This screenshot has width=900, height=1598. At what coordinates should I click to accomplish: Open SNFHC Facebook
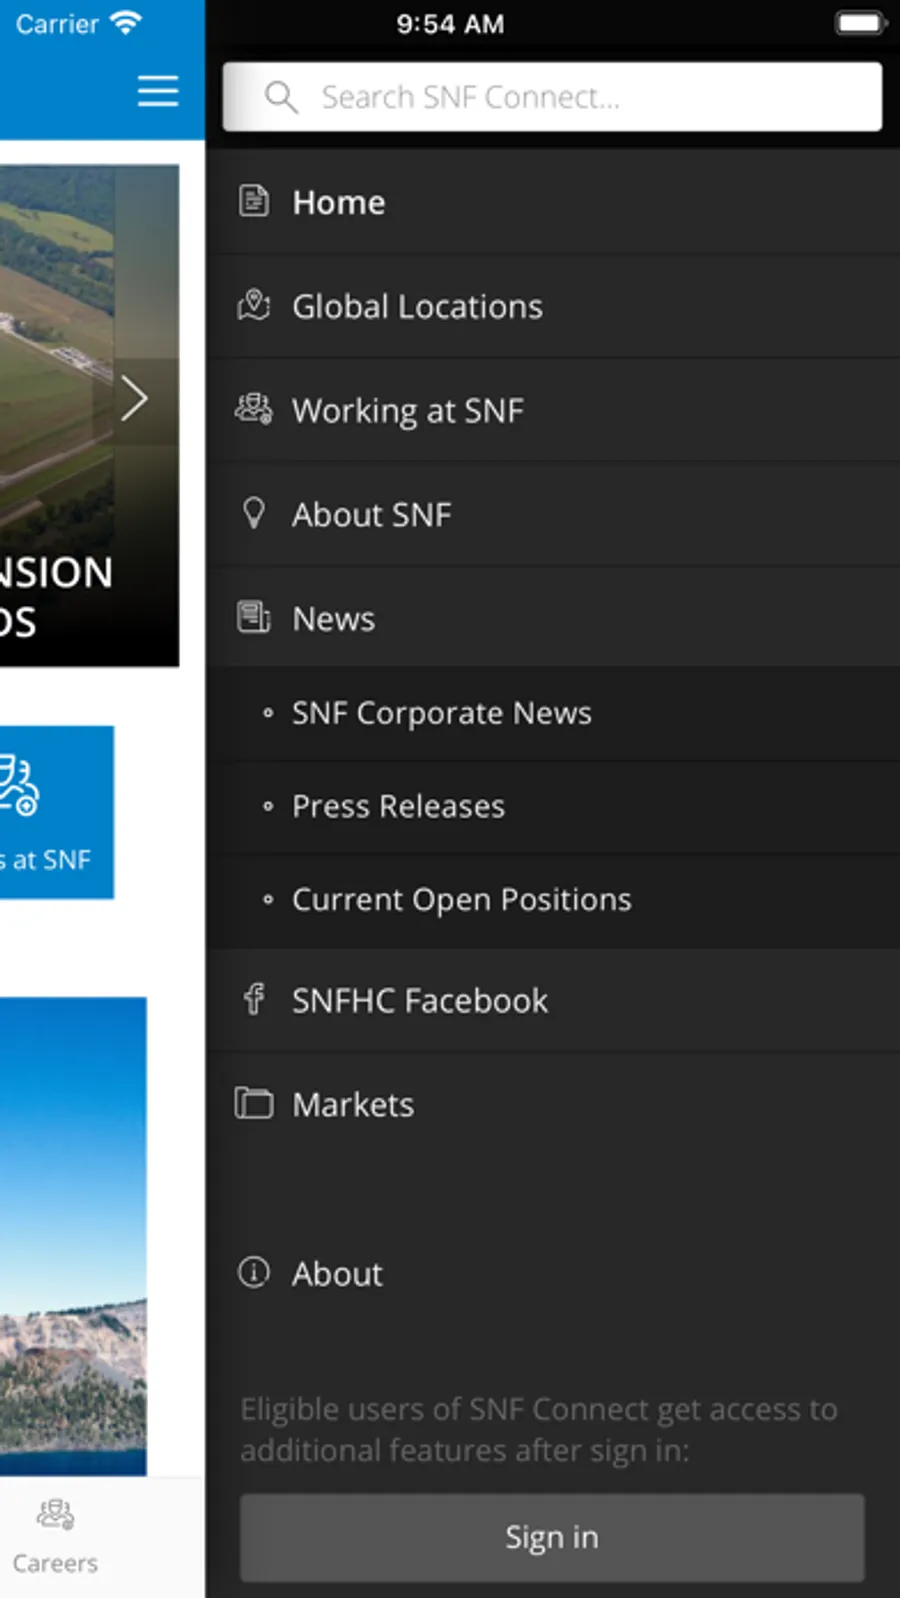[552, 1000]
